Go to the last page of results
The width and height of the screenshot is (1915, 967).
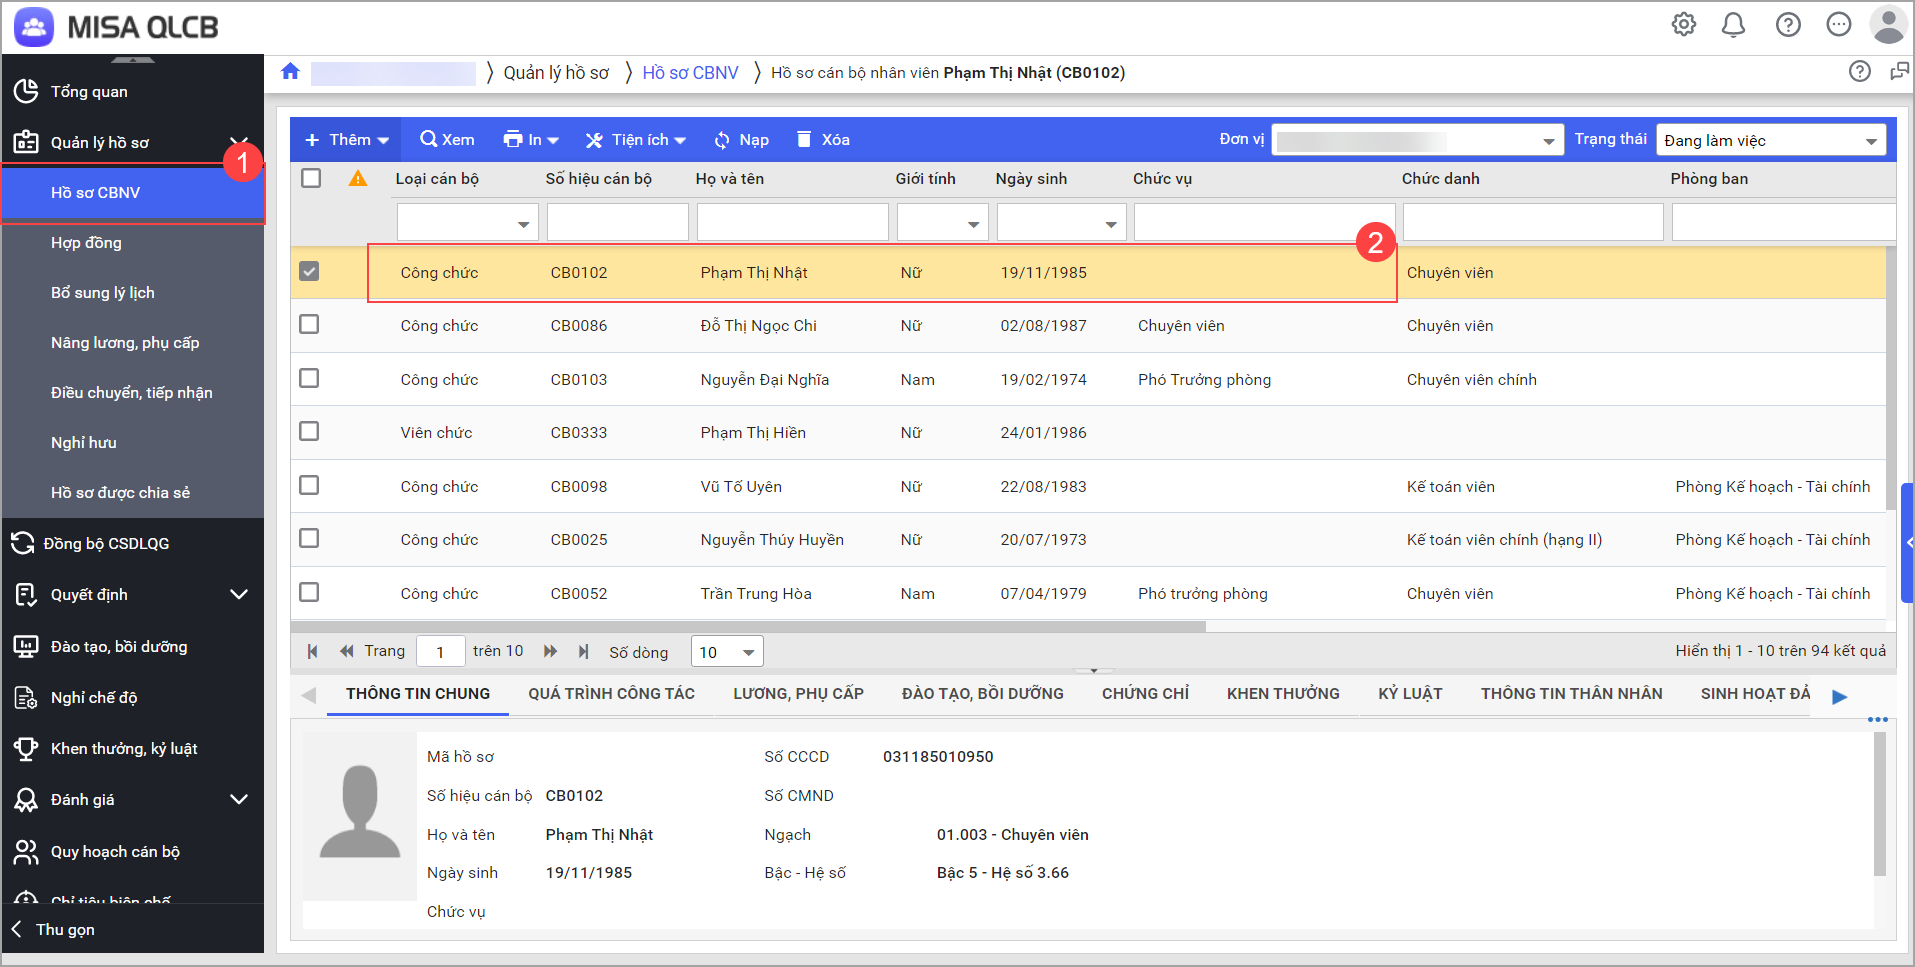[584, 652]
